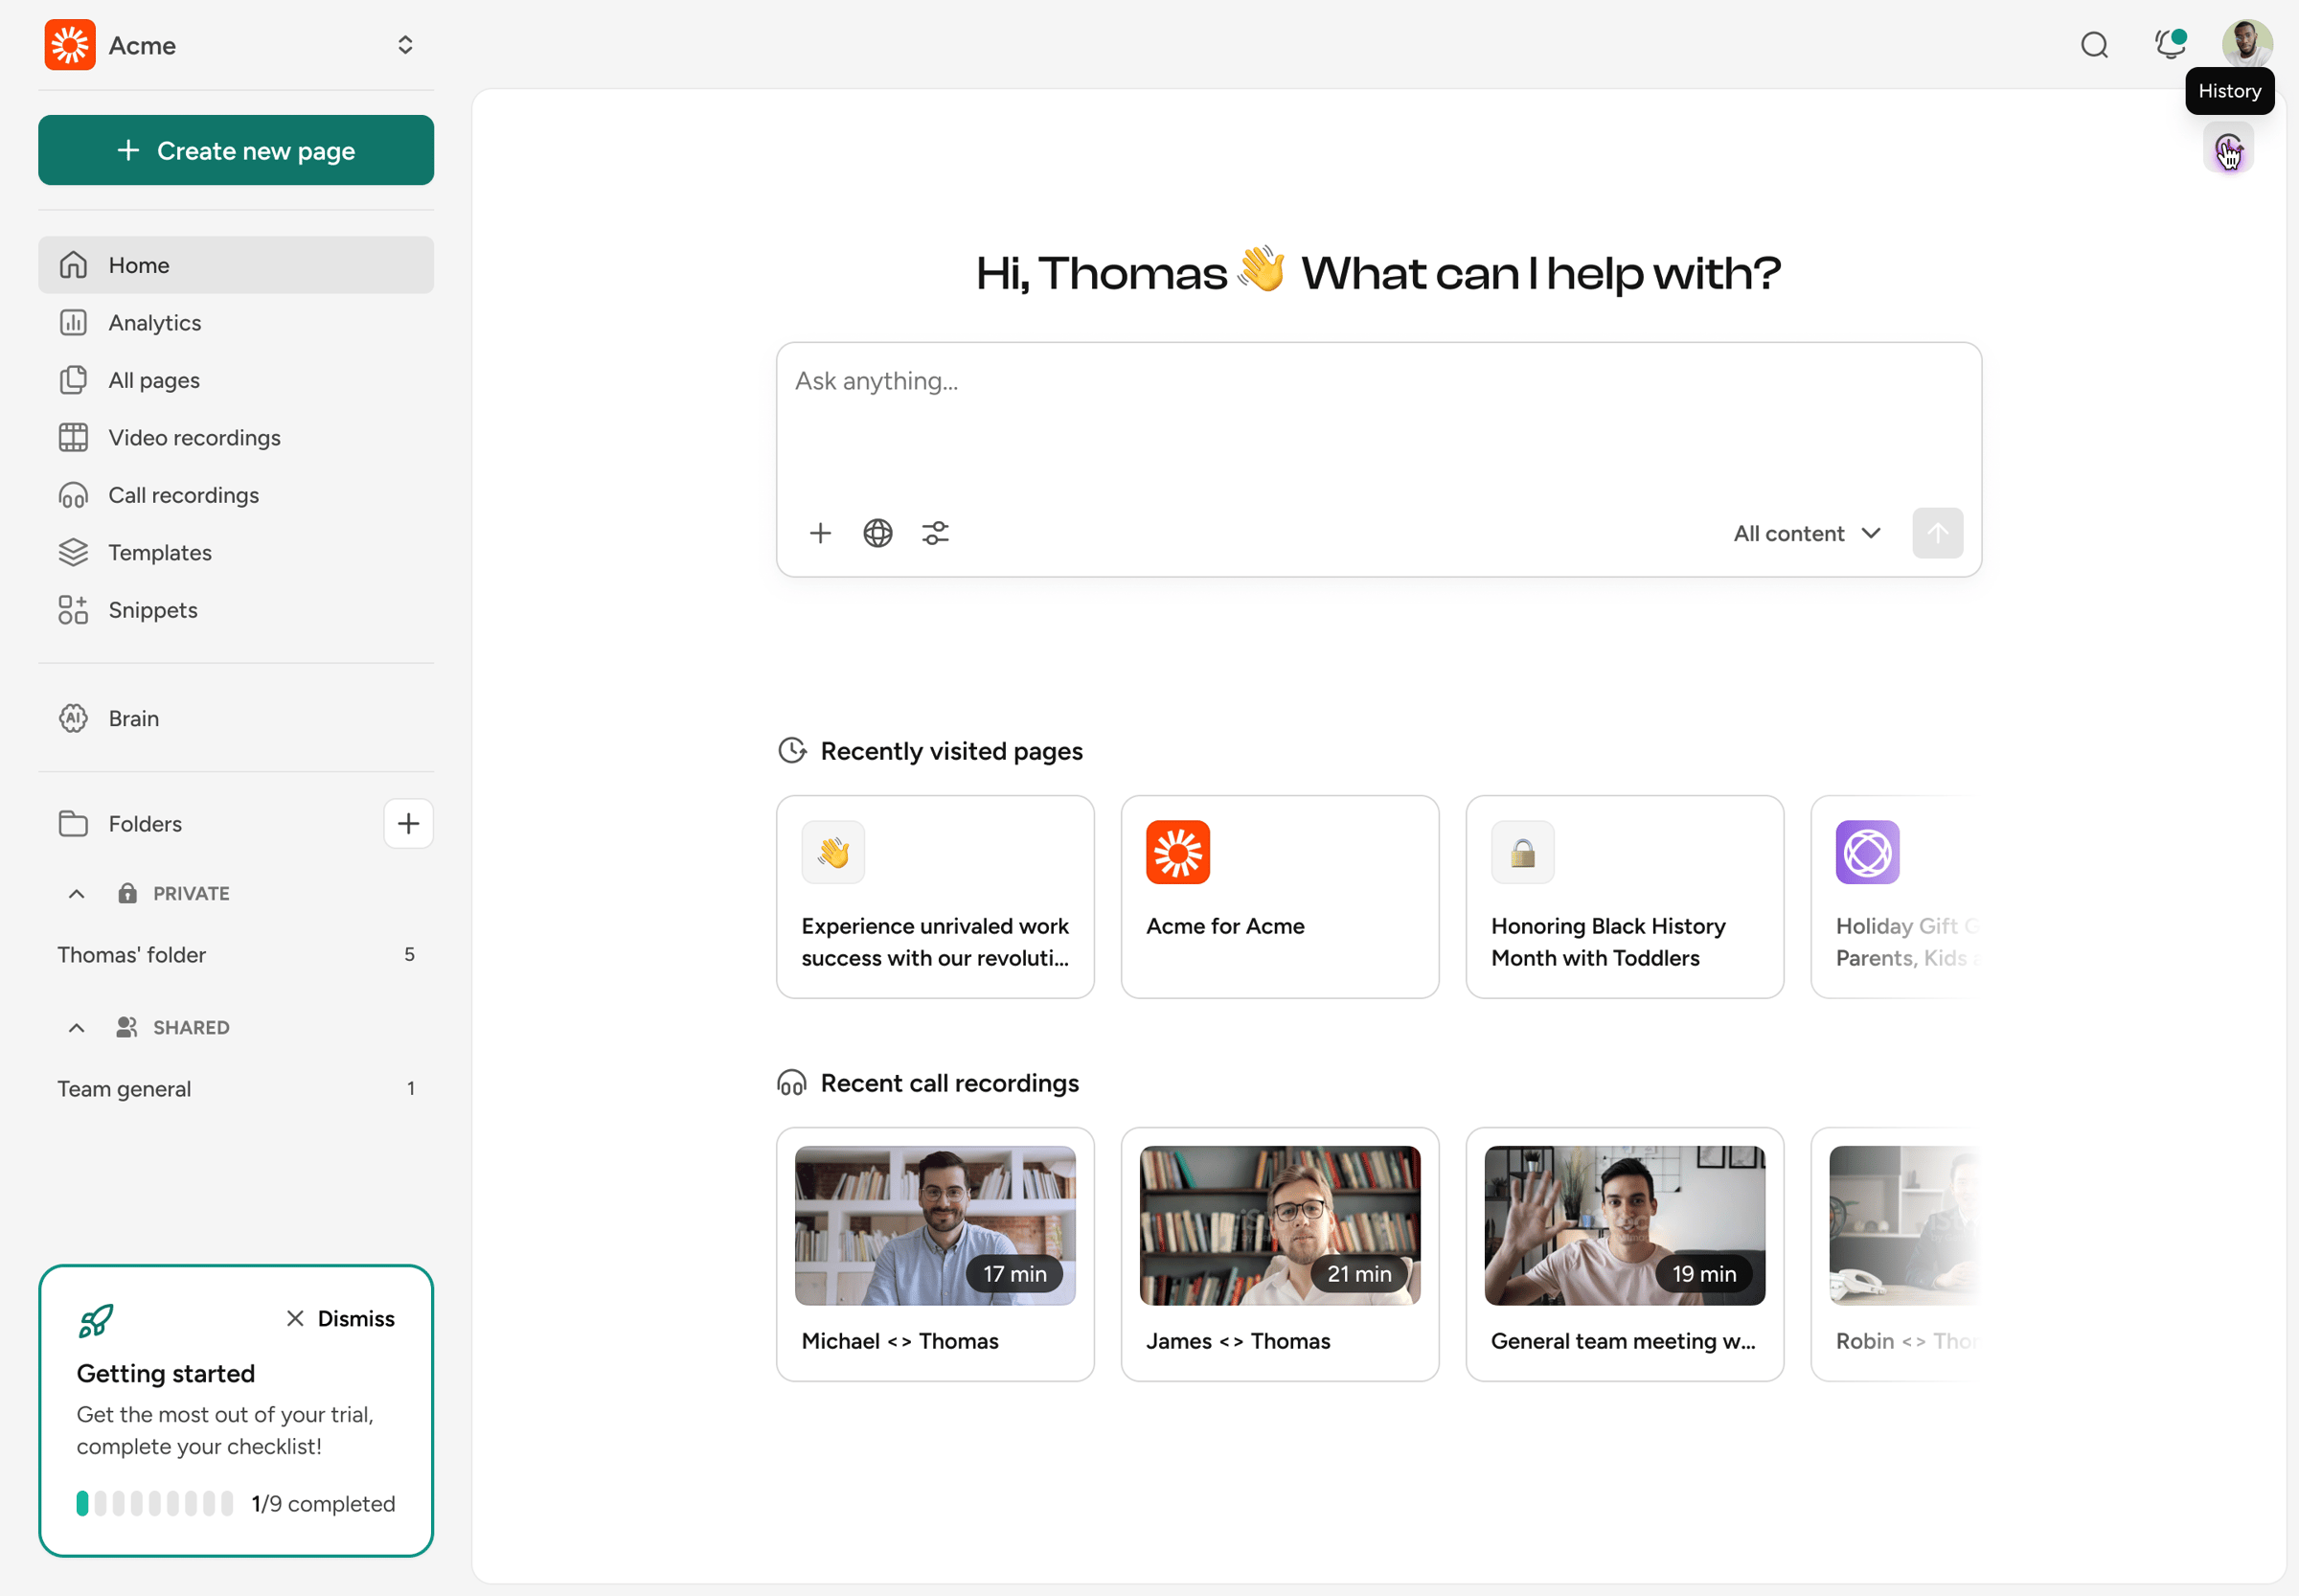Go to Analytics in sidebar
The image size is (2299, 1596).
pos(155,322)
